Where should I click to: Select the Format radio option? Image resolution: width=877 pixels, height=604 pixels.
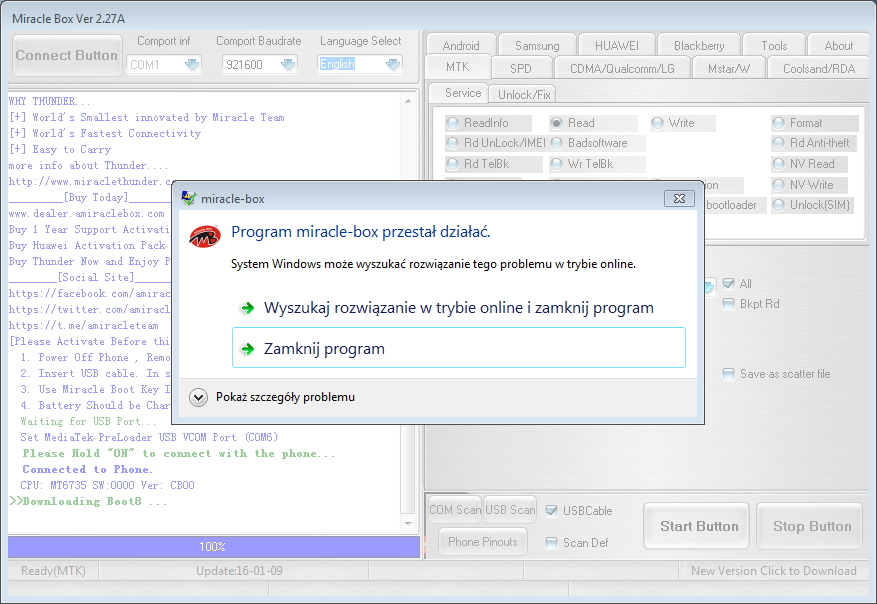[778, 123]
